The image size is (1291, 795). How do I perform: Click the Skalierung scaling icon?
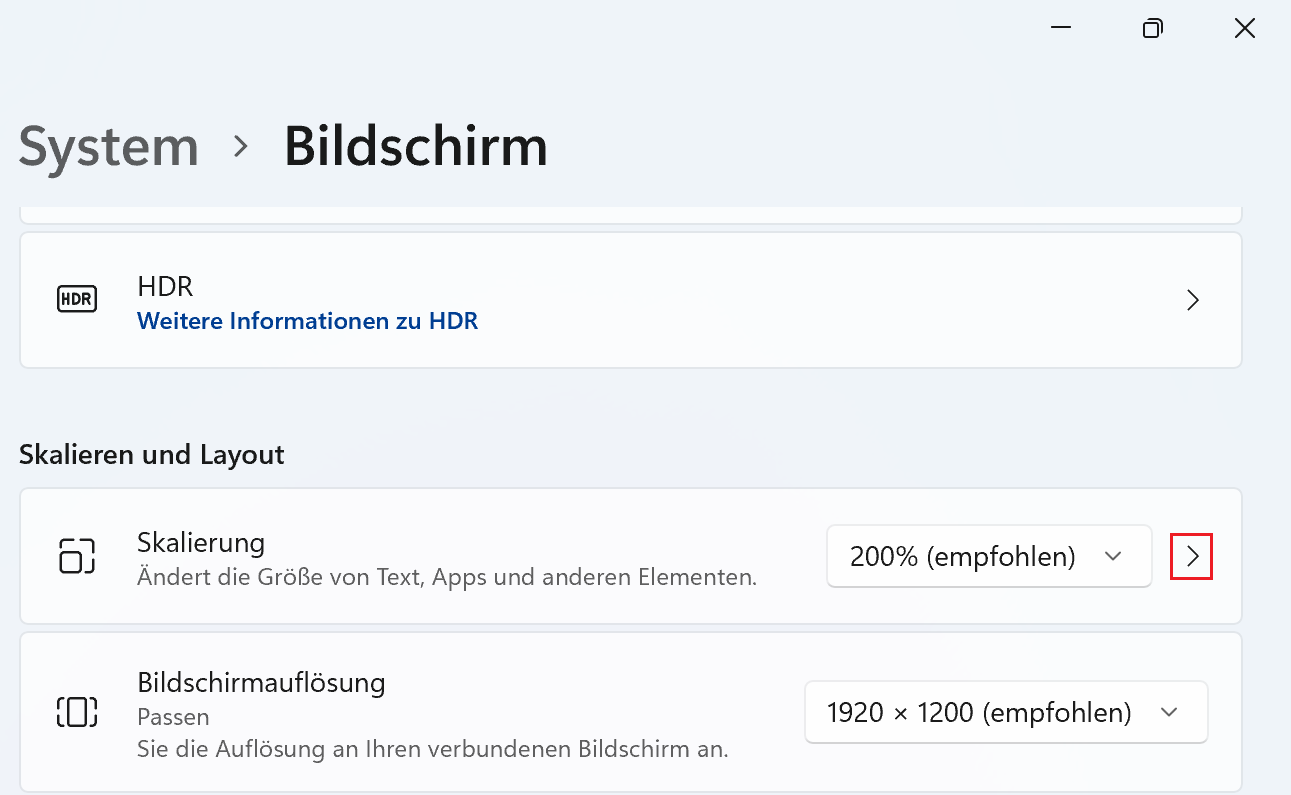(77, 556)
